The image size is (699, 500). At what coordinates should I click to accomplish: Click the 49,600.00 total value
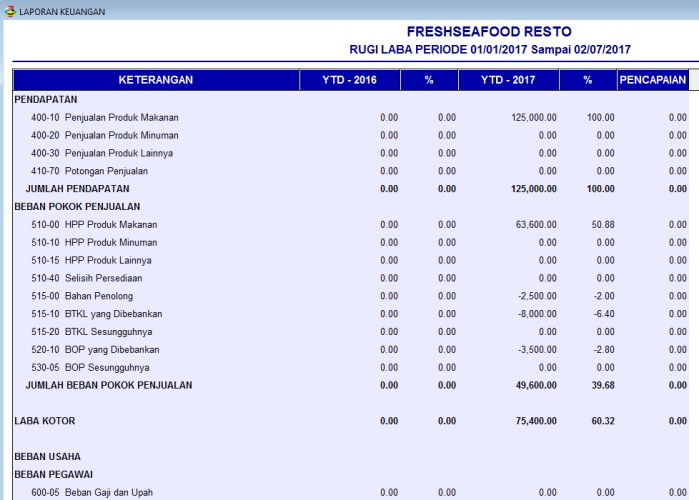(x=536, y=385)
